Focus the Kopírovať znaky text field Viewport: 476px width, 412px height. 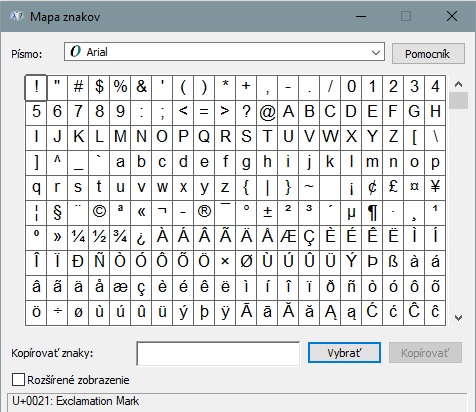click(218, 353)
